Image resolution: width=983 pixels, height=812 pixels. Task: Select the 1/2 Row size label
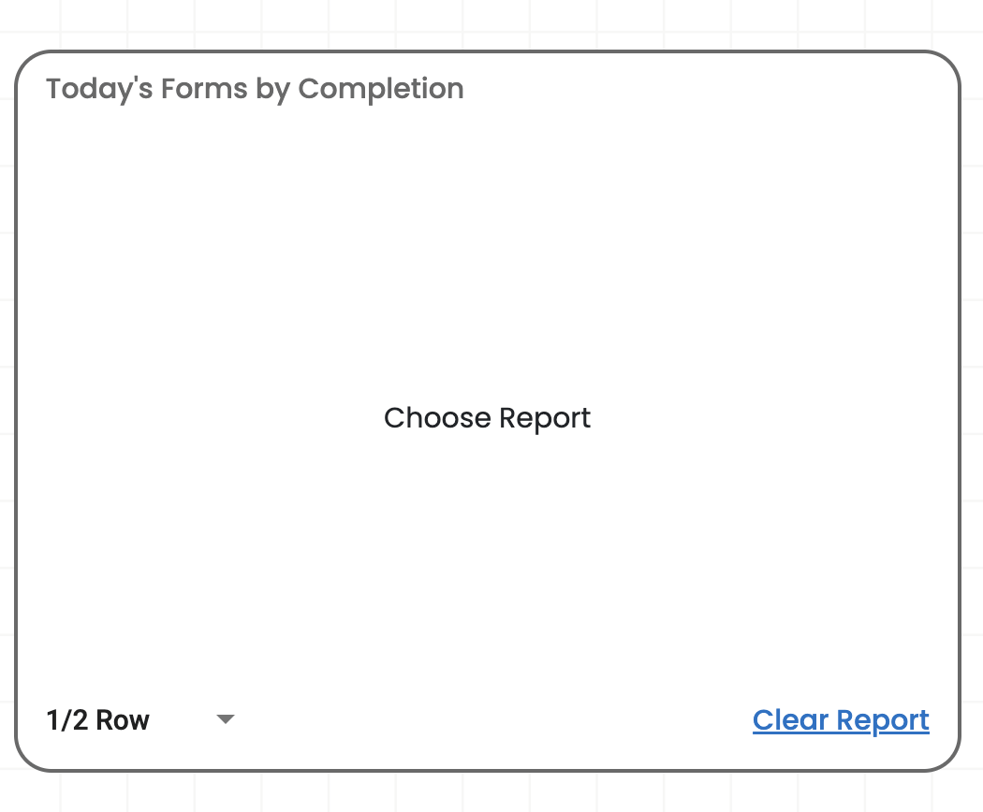(98, 720)
